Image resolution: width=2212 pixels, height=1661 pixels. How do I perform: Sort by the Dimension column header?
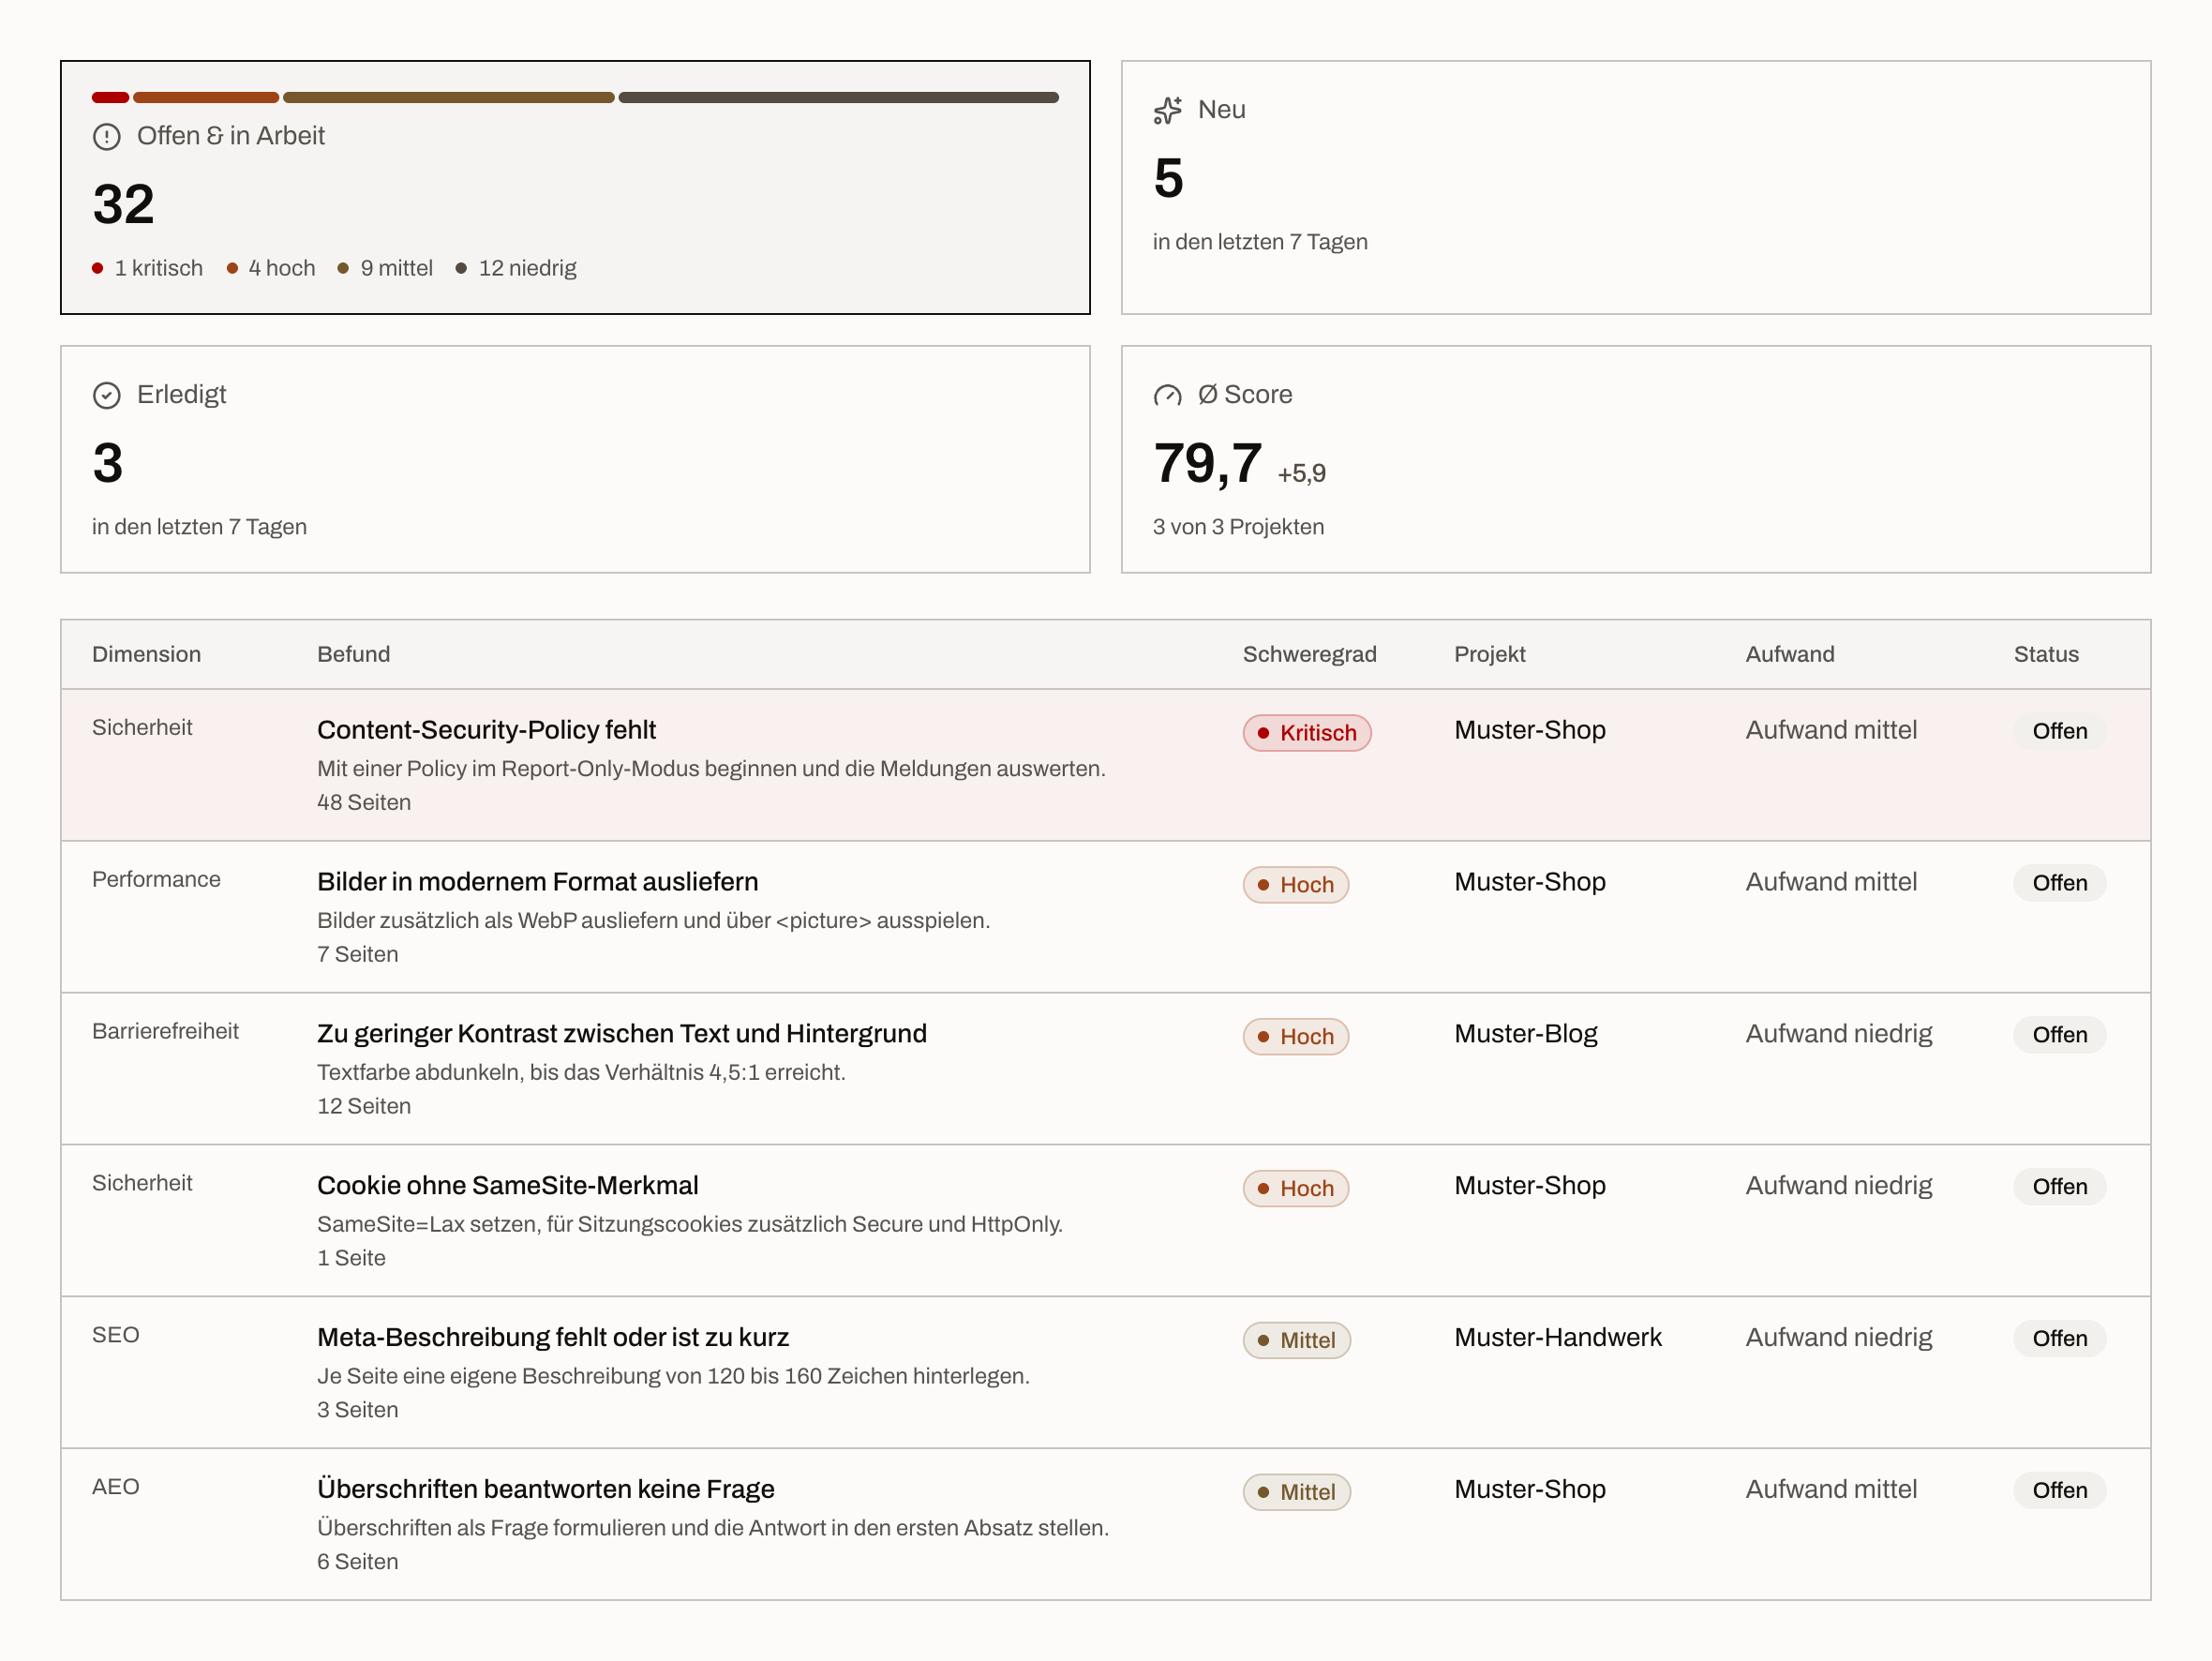click(x=146, y=654)
